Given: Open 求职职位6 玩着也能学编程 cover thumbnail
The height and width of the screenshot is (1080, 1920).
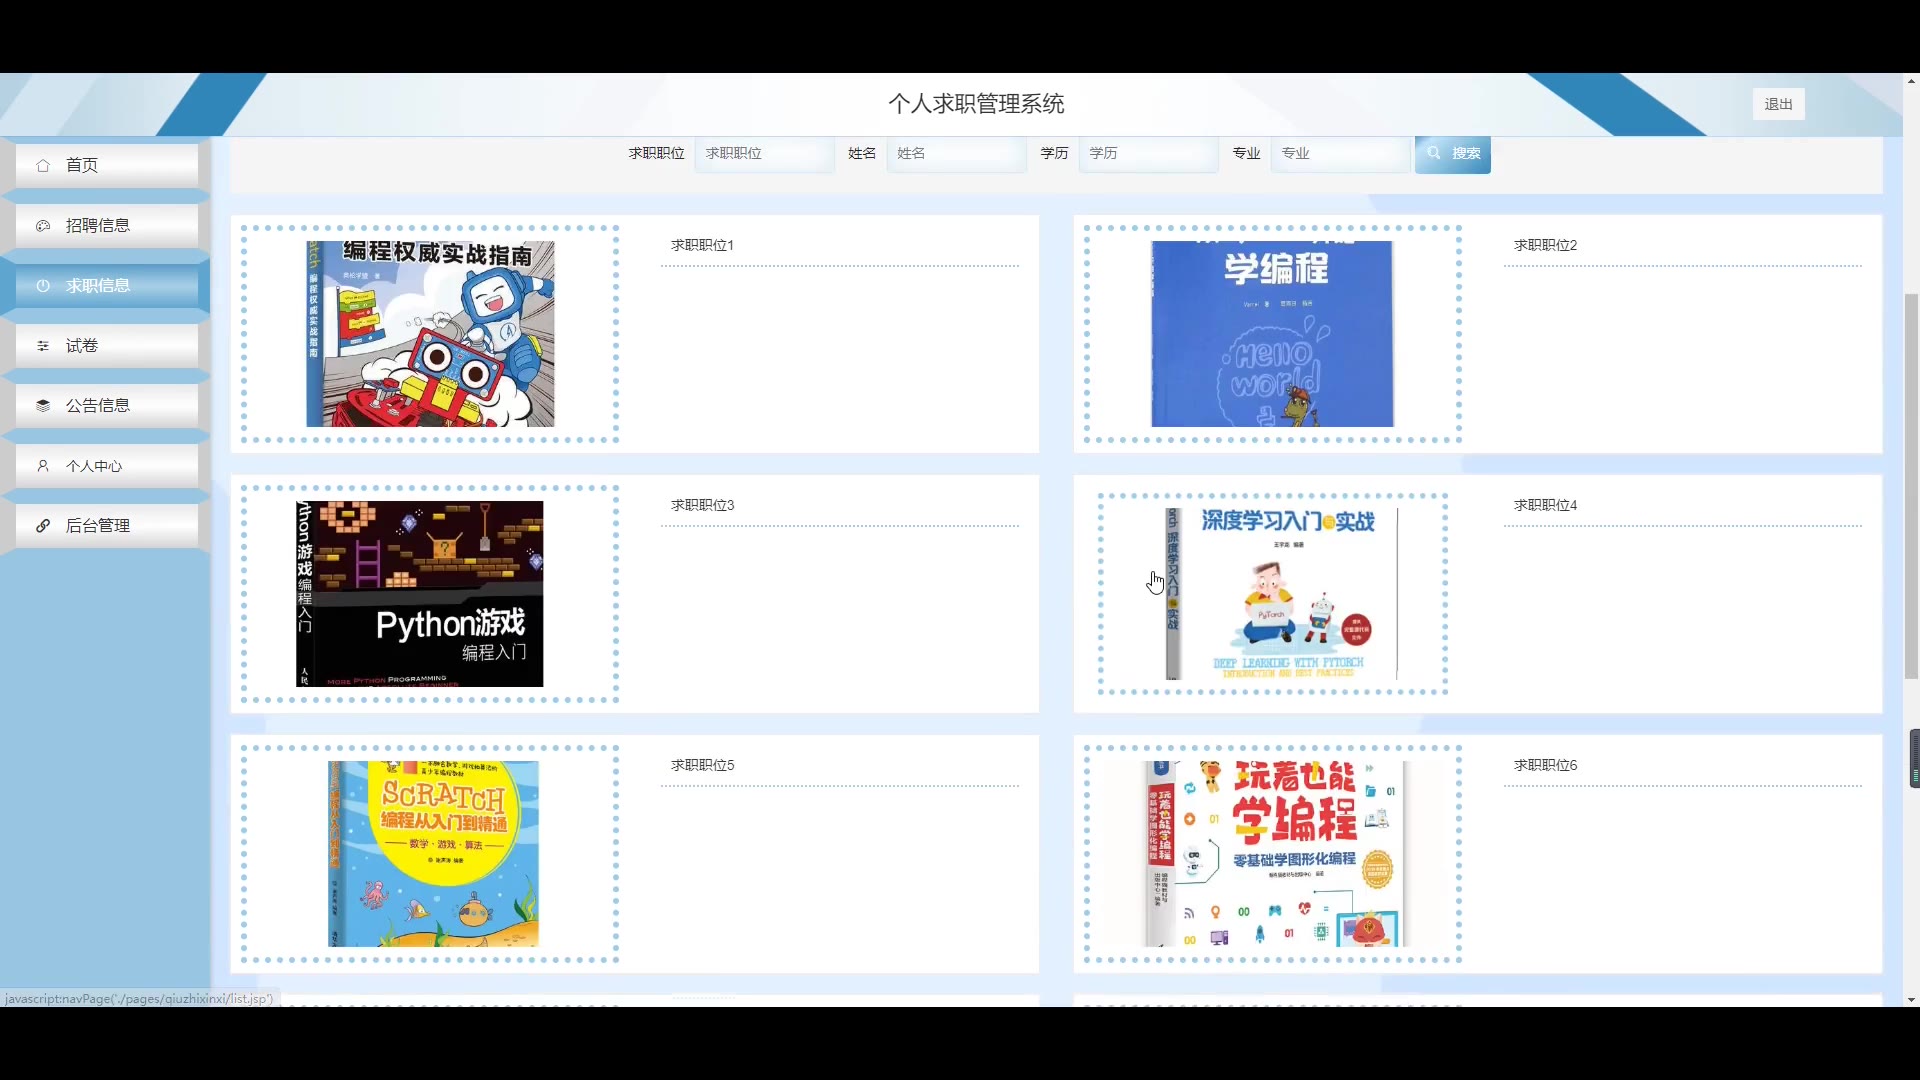Looking at the screenshot, I should point(1275,854).
